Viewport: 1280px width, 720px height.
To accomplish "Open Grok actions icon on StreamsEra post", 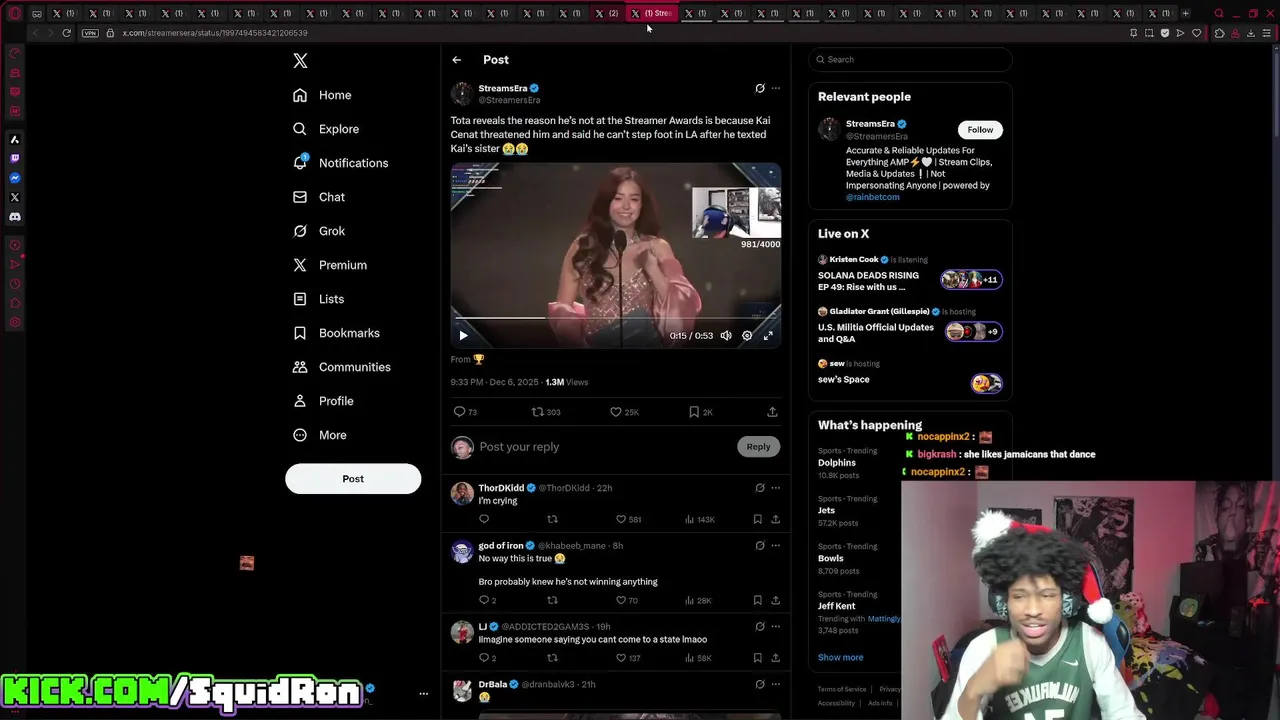I will tap(760, 88).
